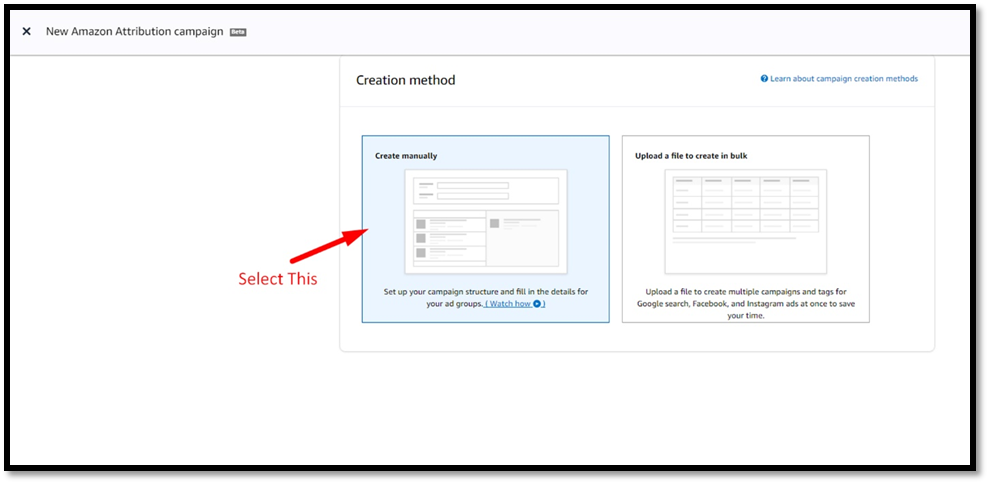The image size is (989, 484).
Task: Select the Create manually card
Action: click(x=486, y=229)
